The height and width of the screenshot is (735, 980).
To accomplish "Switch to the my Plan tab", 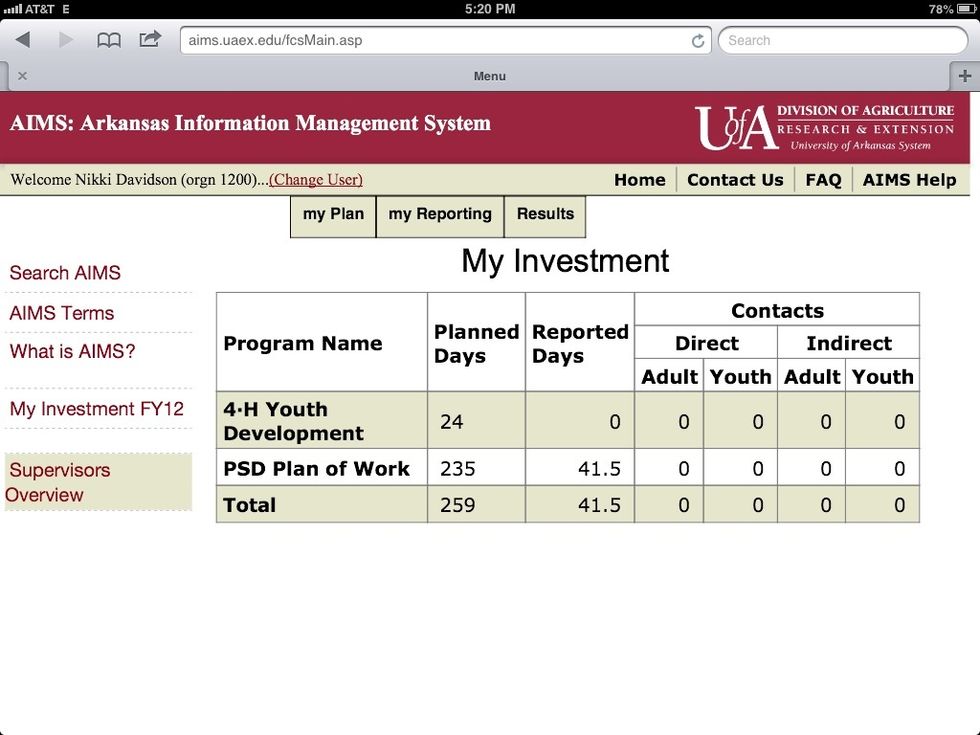I will [x=333, y=216].
